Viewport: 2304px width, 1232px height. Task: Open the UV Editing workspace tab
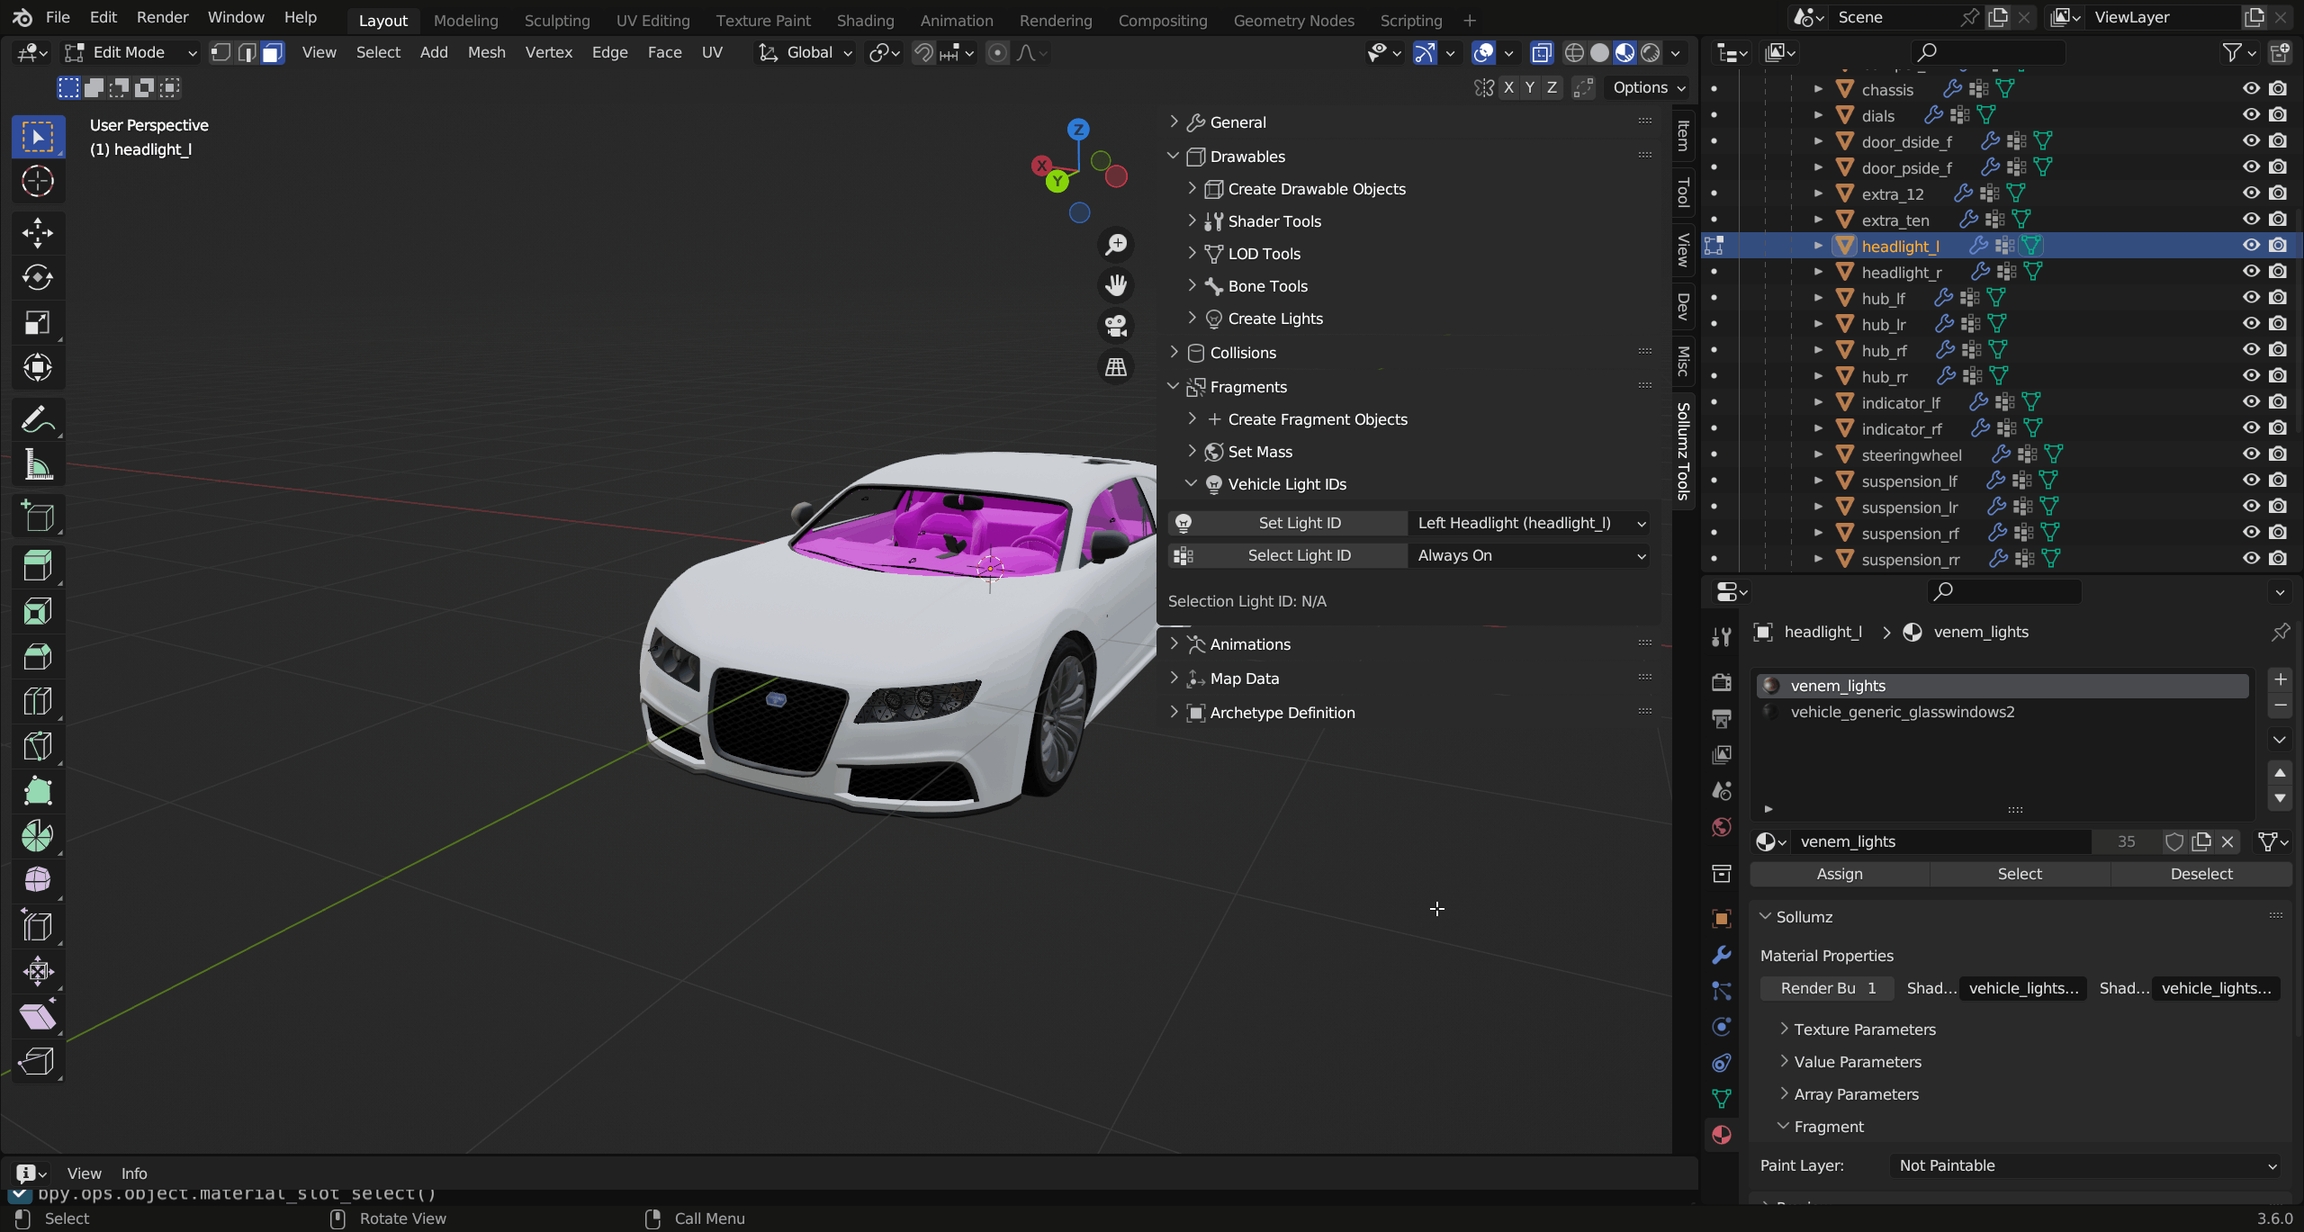pos(652,20)
